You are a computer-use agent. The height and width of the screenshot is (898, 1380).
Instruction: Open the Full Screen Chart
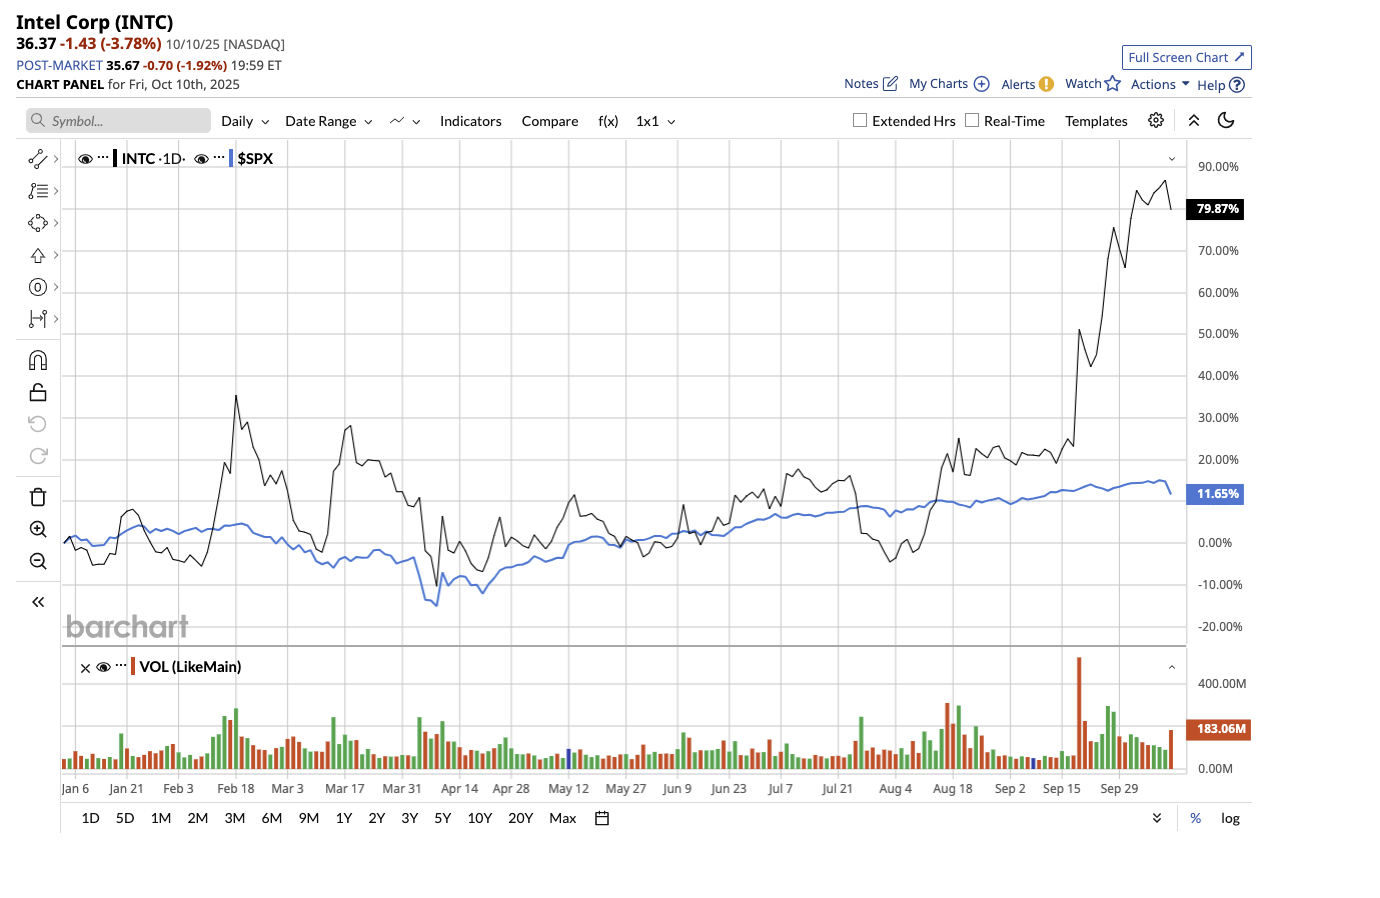point(1187,57)
